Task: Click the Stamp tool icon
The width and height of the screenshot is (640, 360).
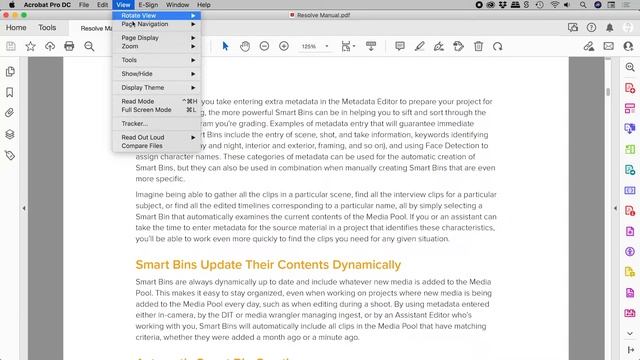Action: pyautogui.click(x=458, y=46)
